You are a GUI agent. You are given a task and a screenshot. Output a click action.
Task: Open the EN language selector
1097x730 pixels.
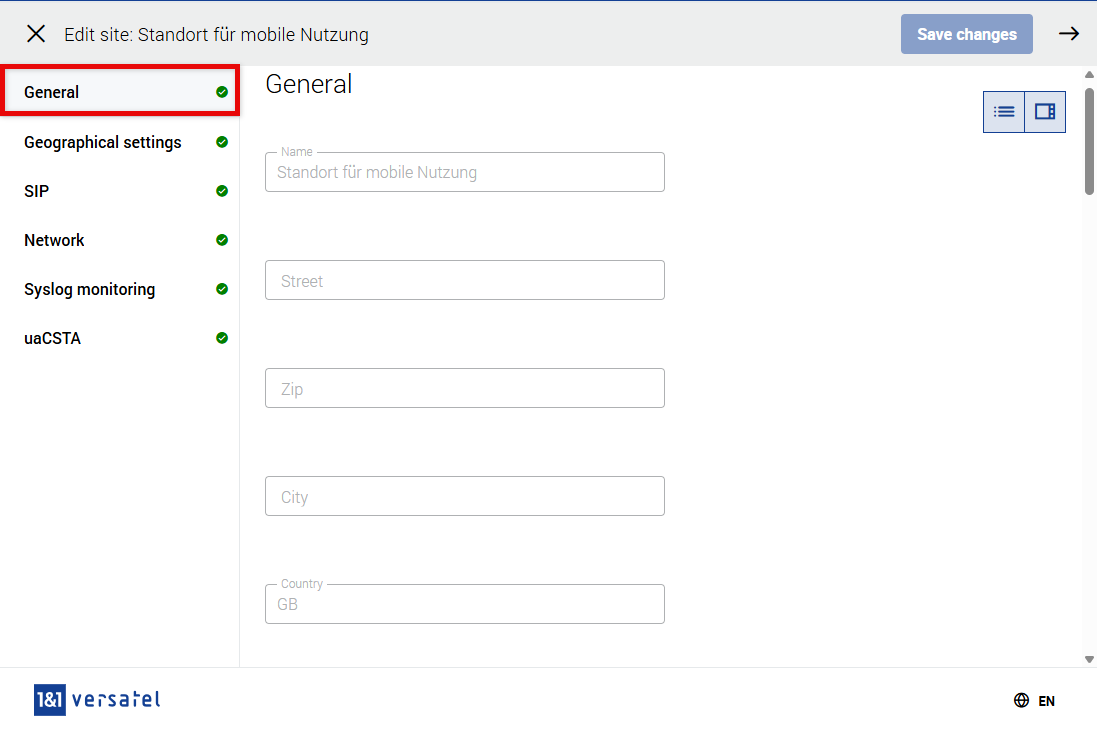[x=1046, y=701]
